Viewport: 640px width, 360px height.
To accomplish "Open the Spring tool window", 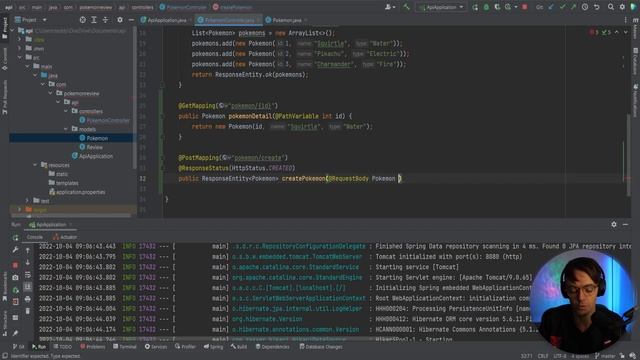I will [x=213, y=347].
